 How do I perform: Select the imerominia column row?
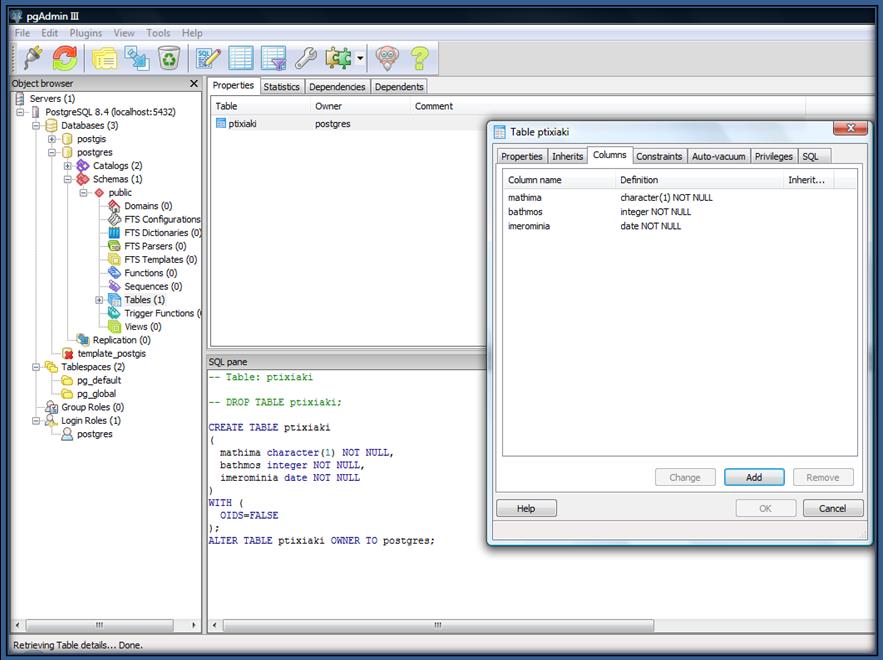point(680,226)
